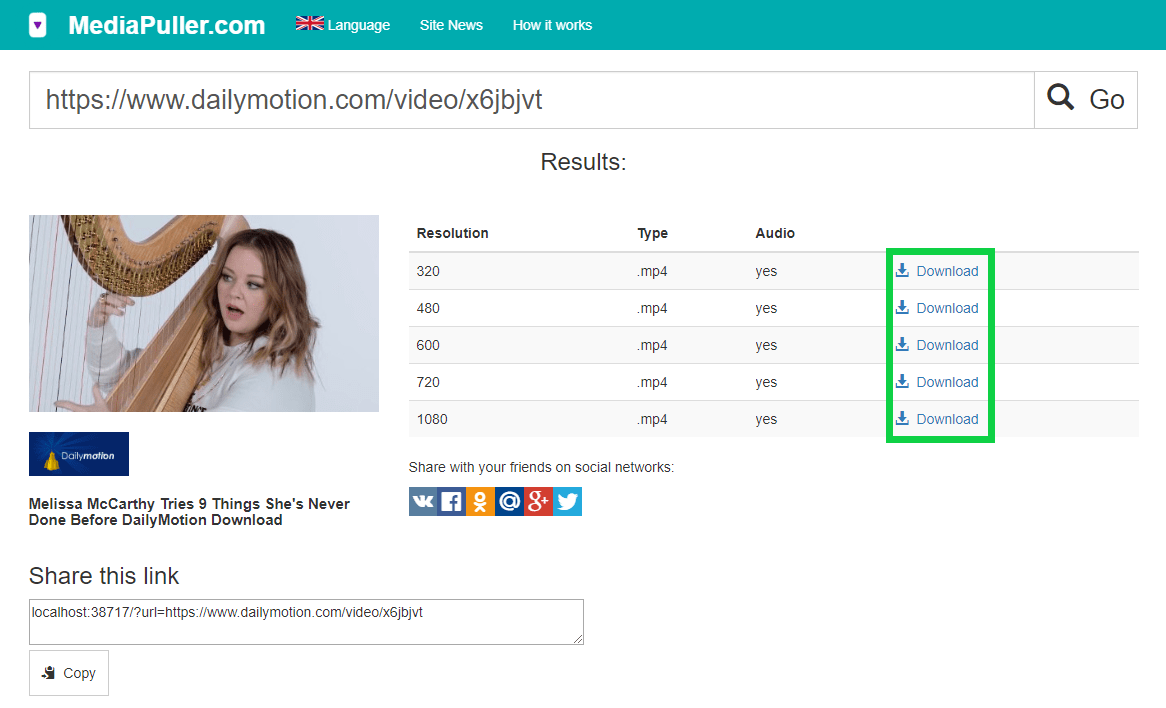Click the Dailymotion source logo
This screenshot has height=708, width=1166.
(x=79, y=454)
